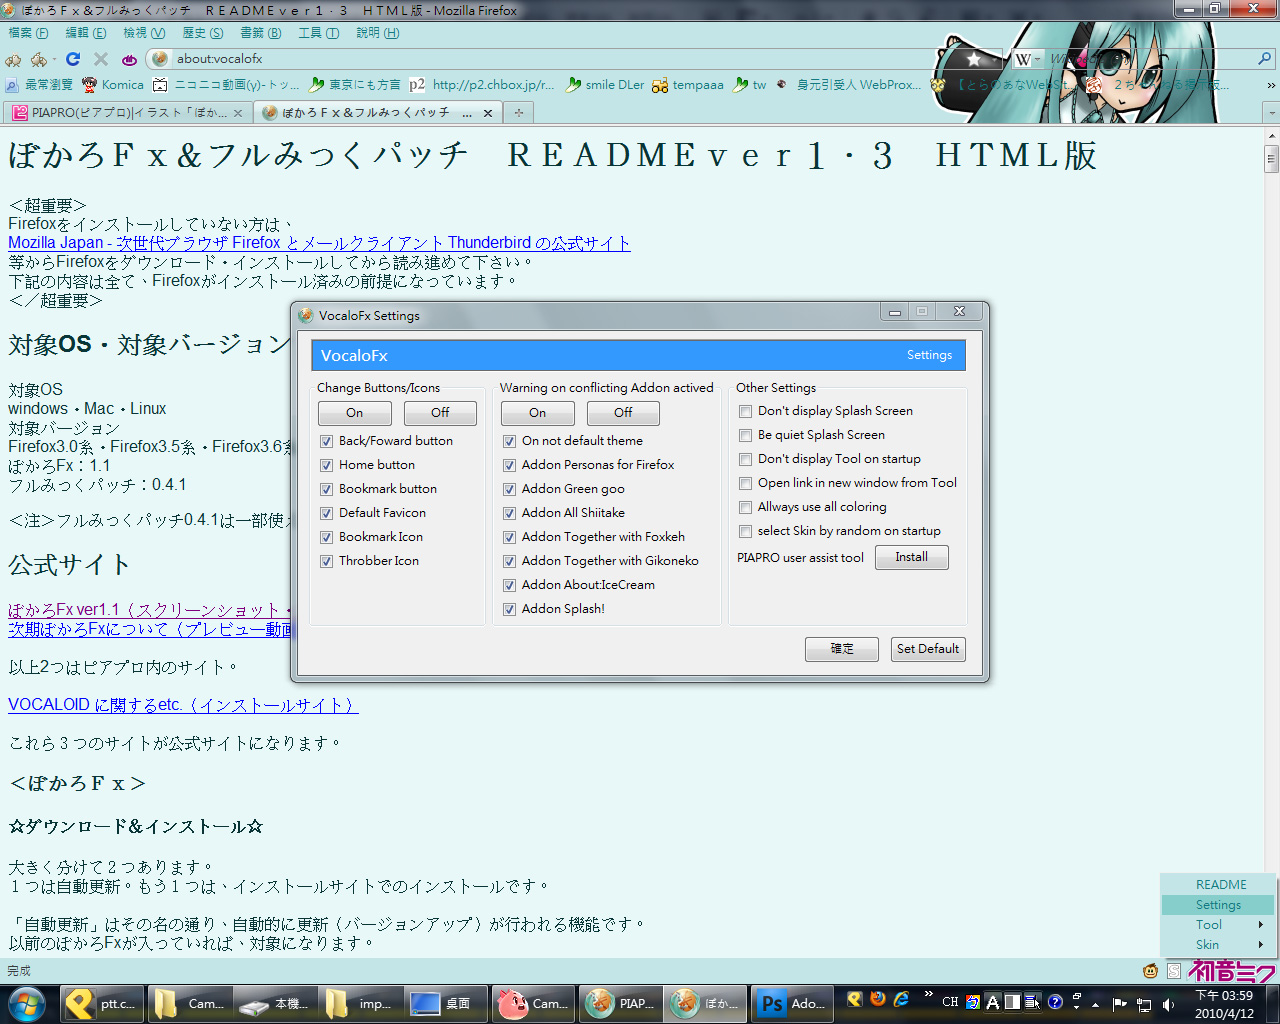Image resolution: width=1280 pixels, height=1024 pixels.
Task: Close the PIAPRO tab
Action: click(238, 113)
